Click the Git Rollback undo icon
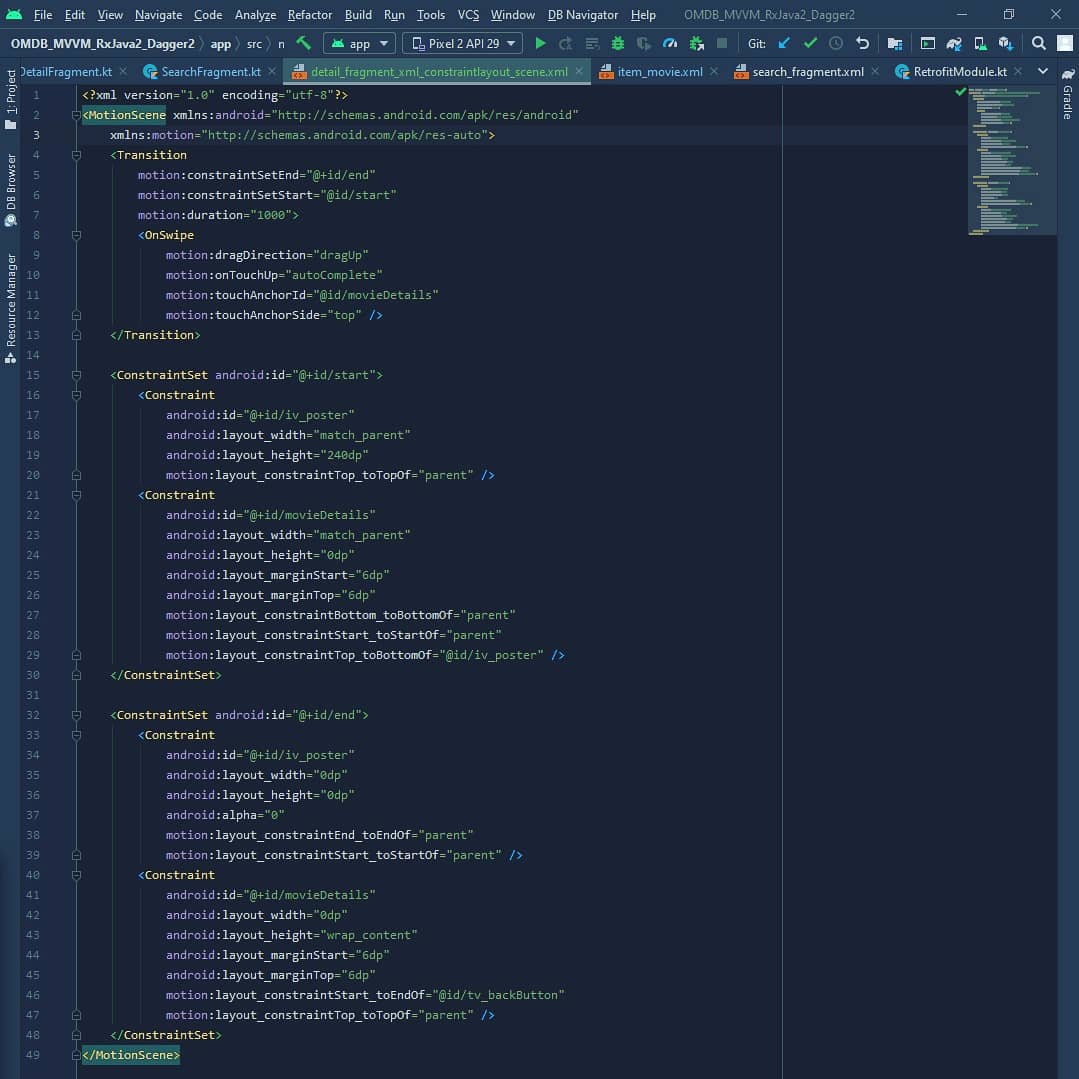 pos(862,43)
